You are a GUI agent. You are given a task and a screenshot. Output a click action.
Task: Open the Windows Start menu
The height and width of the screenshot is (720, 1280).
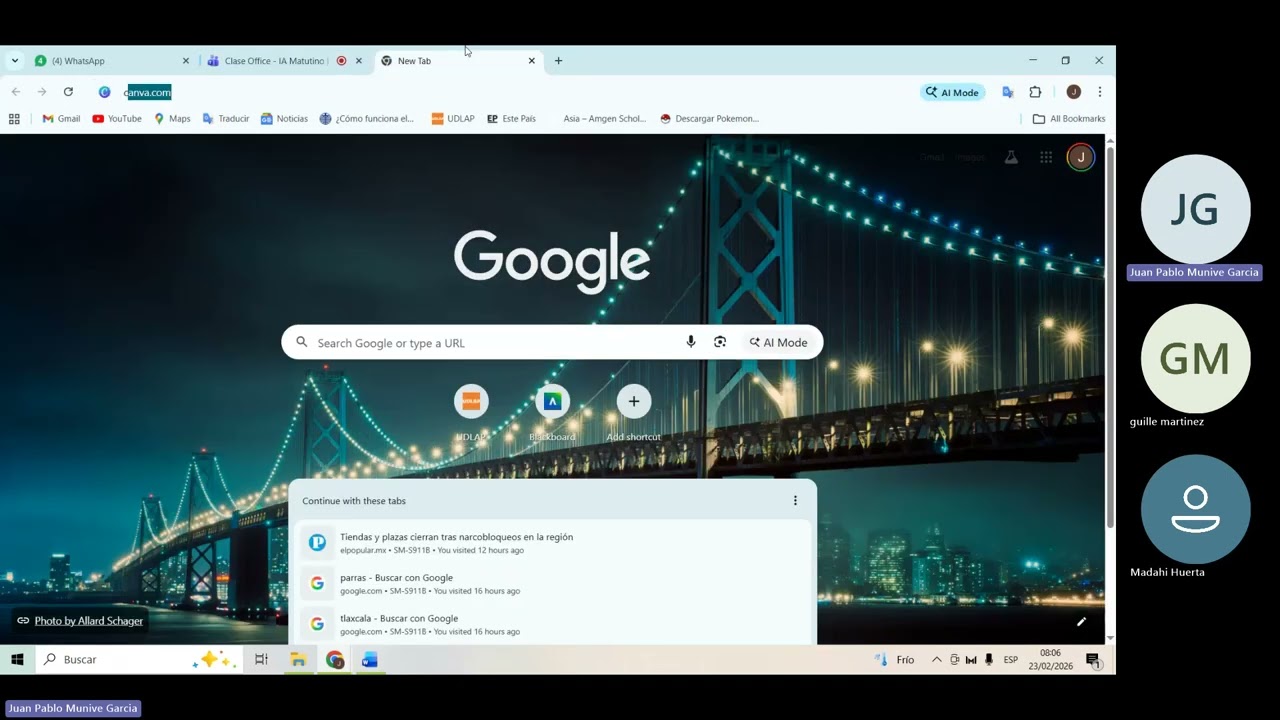(x=17, y=660)
